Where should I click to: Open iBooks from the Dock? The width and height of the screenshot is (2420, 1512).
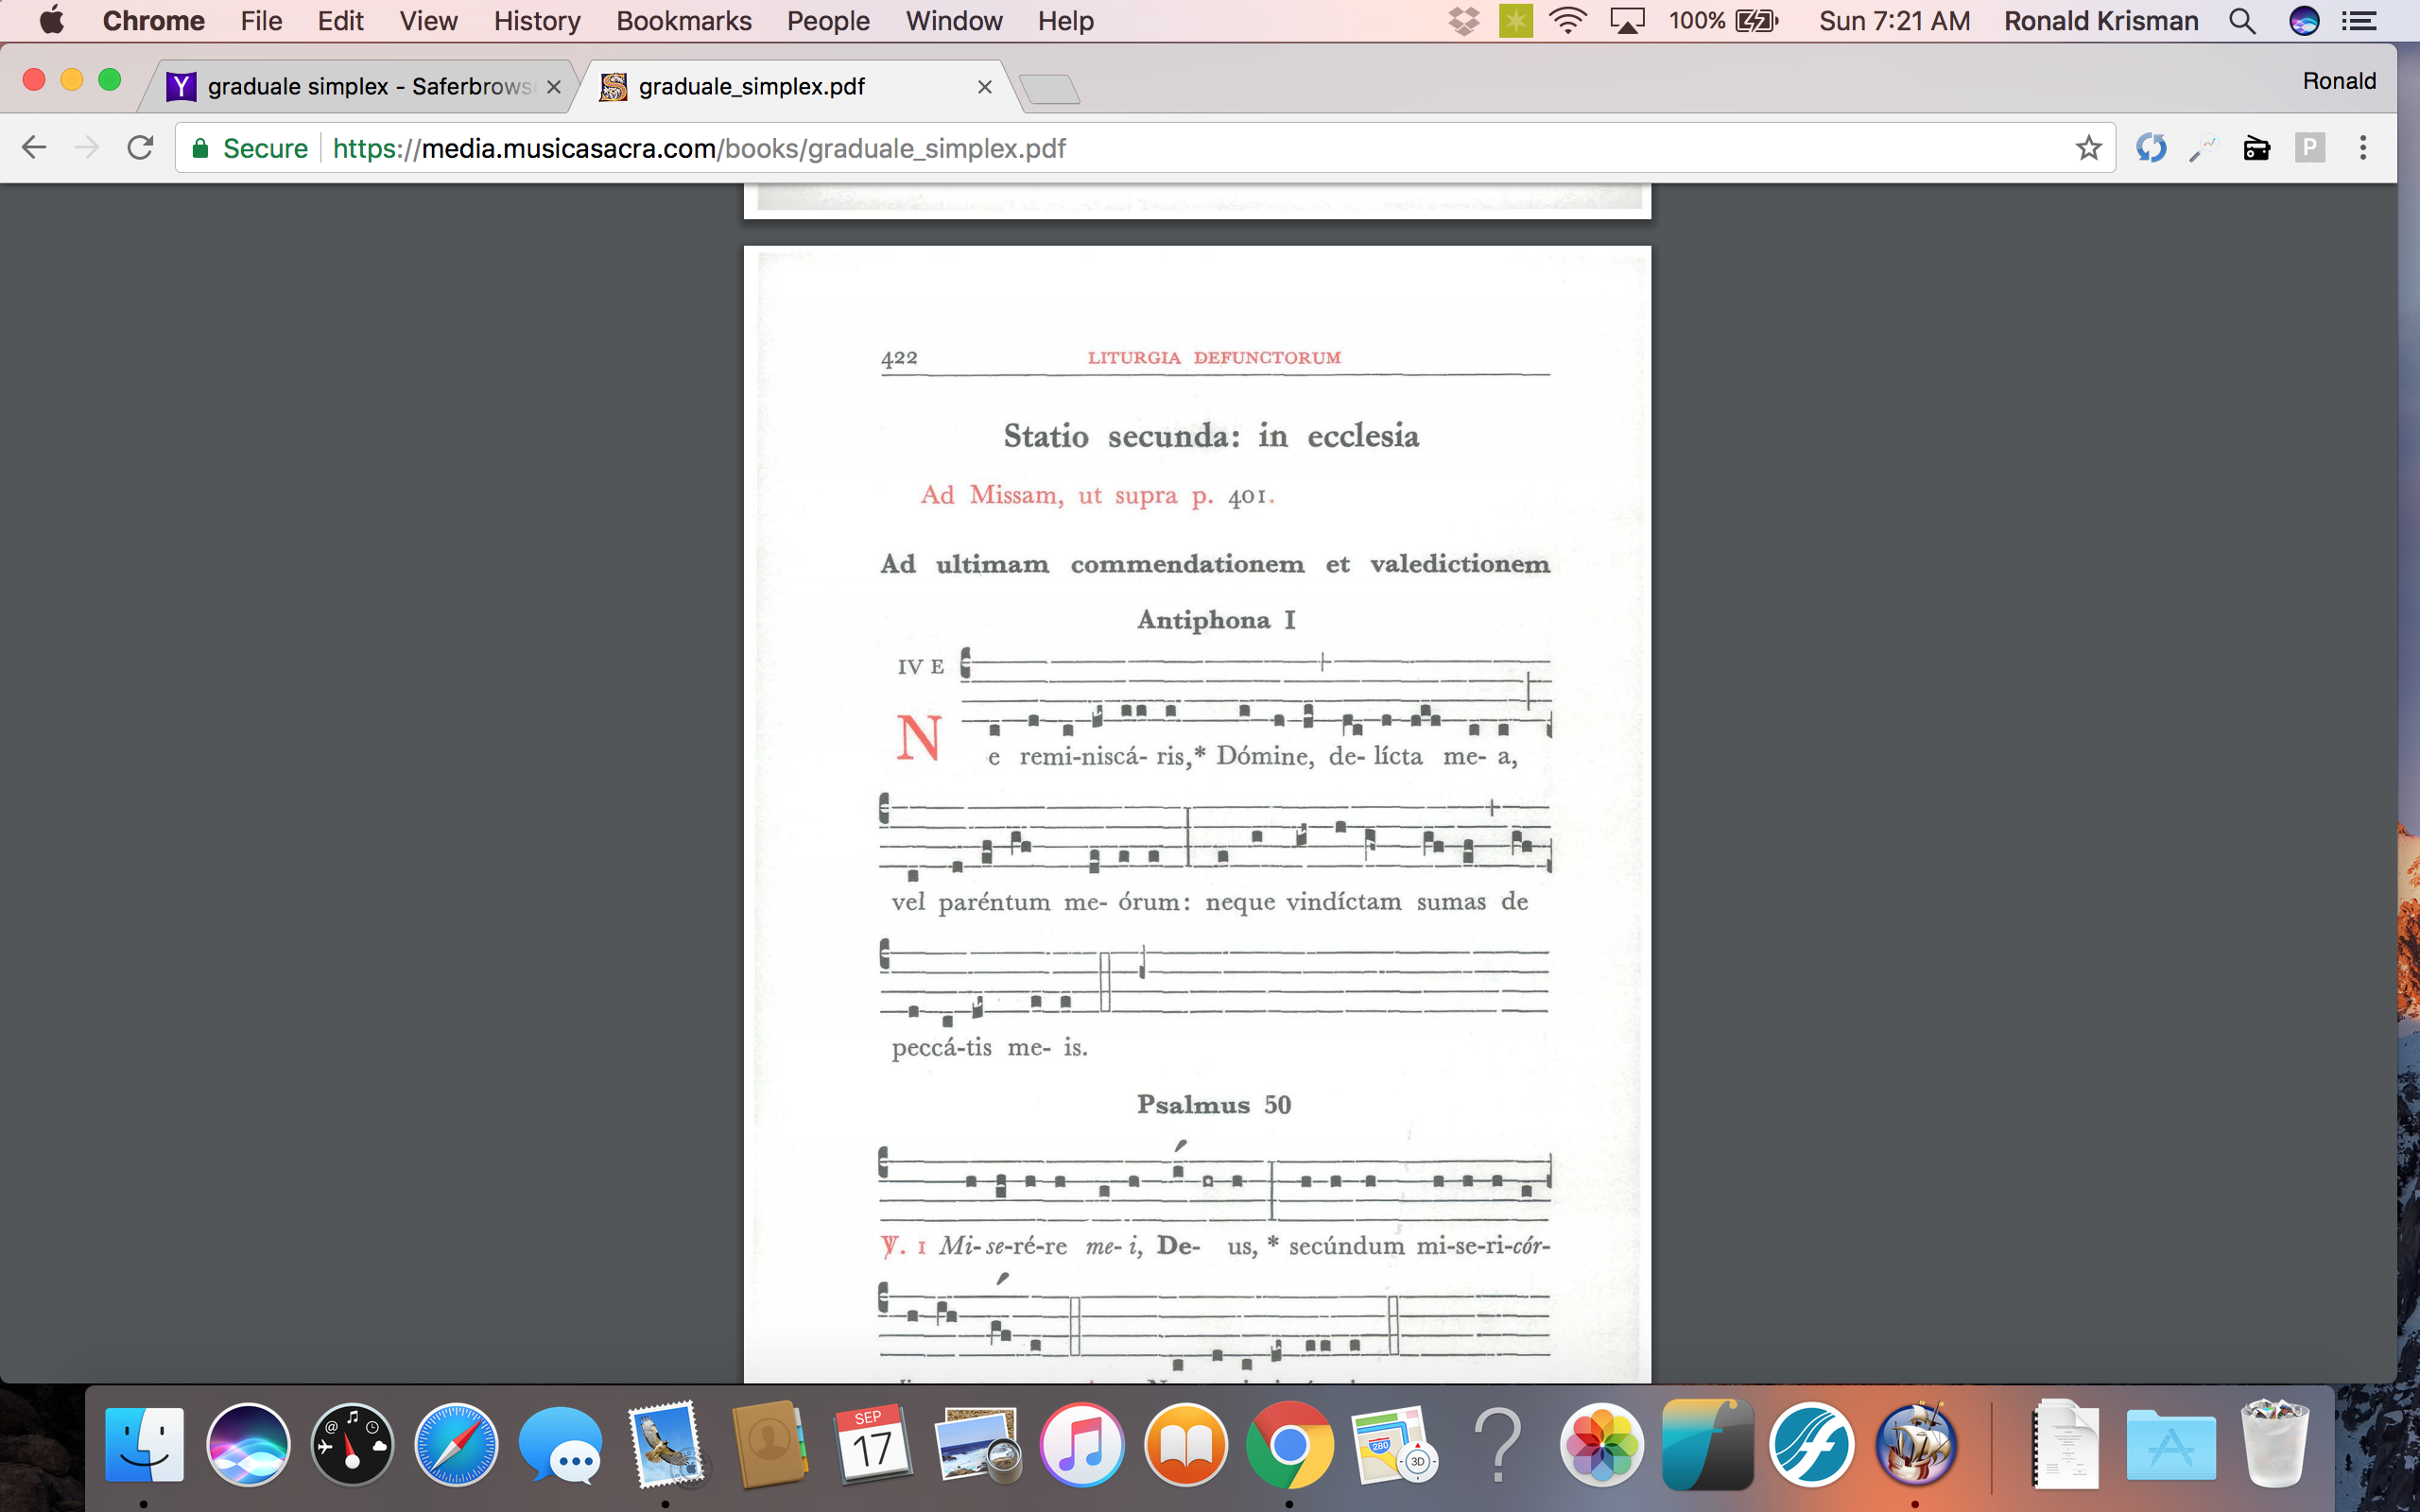click(x=1185, y=1445)
